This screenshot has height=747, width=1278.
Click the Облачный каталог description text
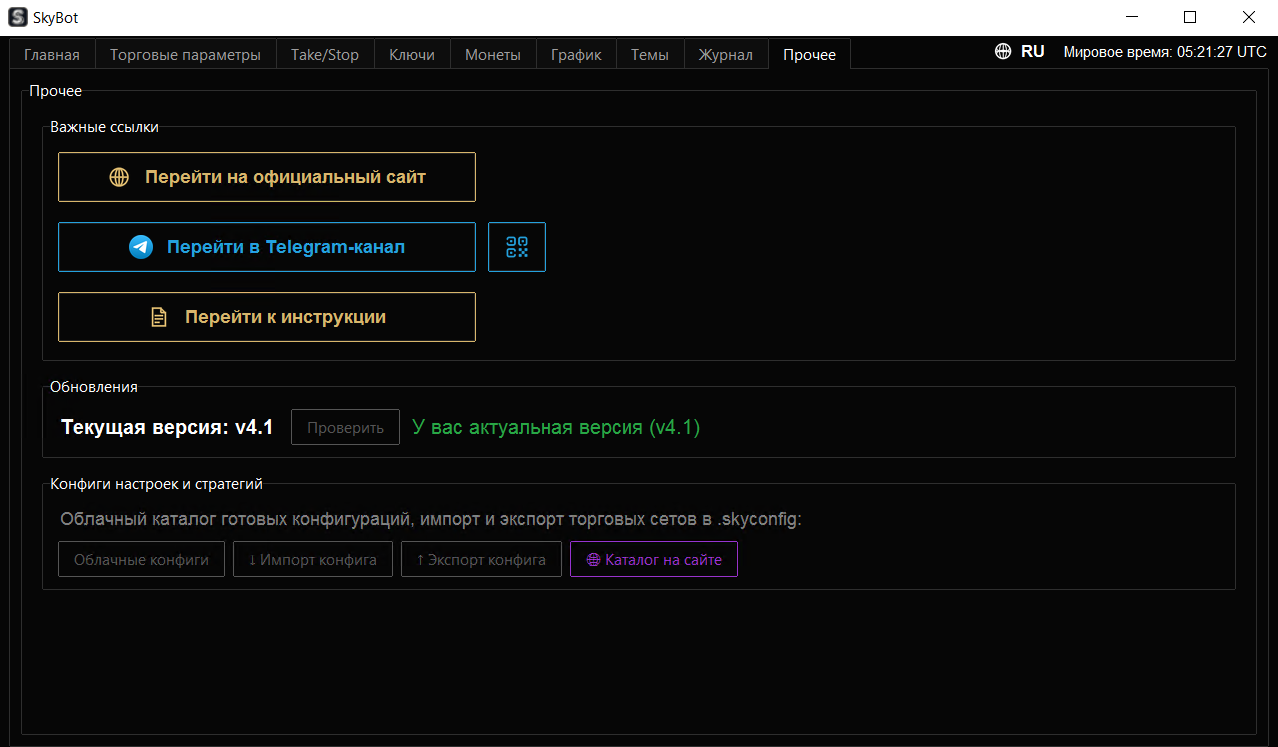click(x=431, y=519)
